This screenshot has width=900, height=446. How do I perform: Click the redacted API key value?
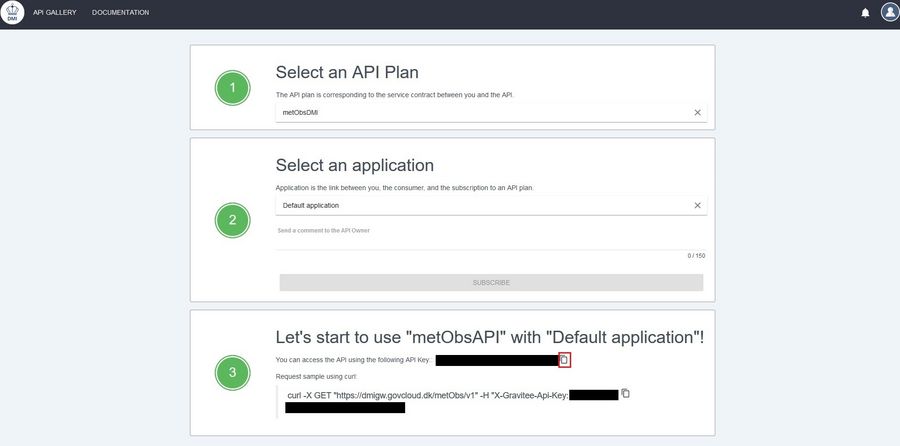496,360
